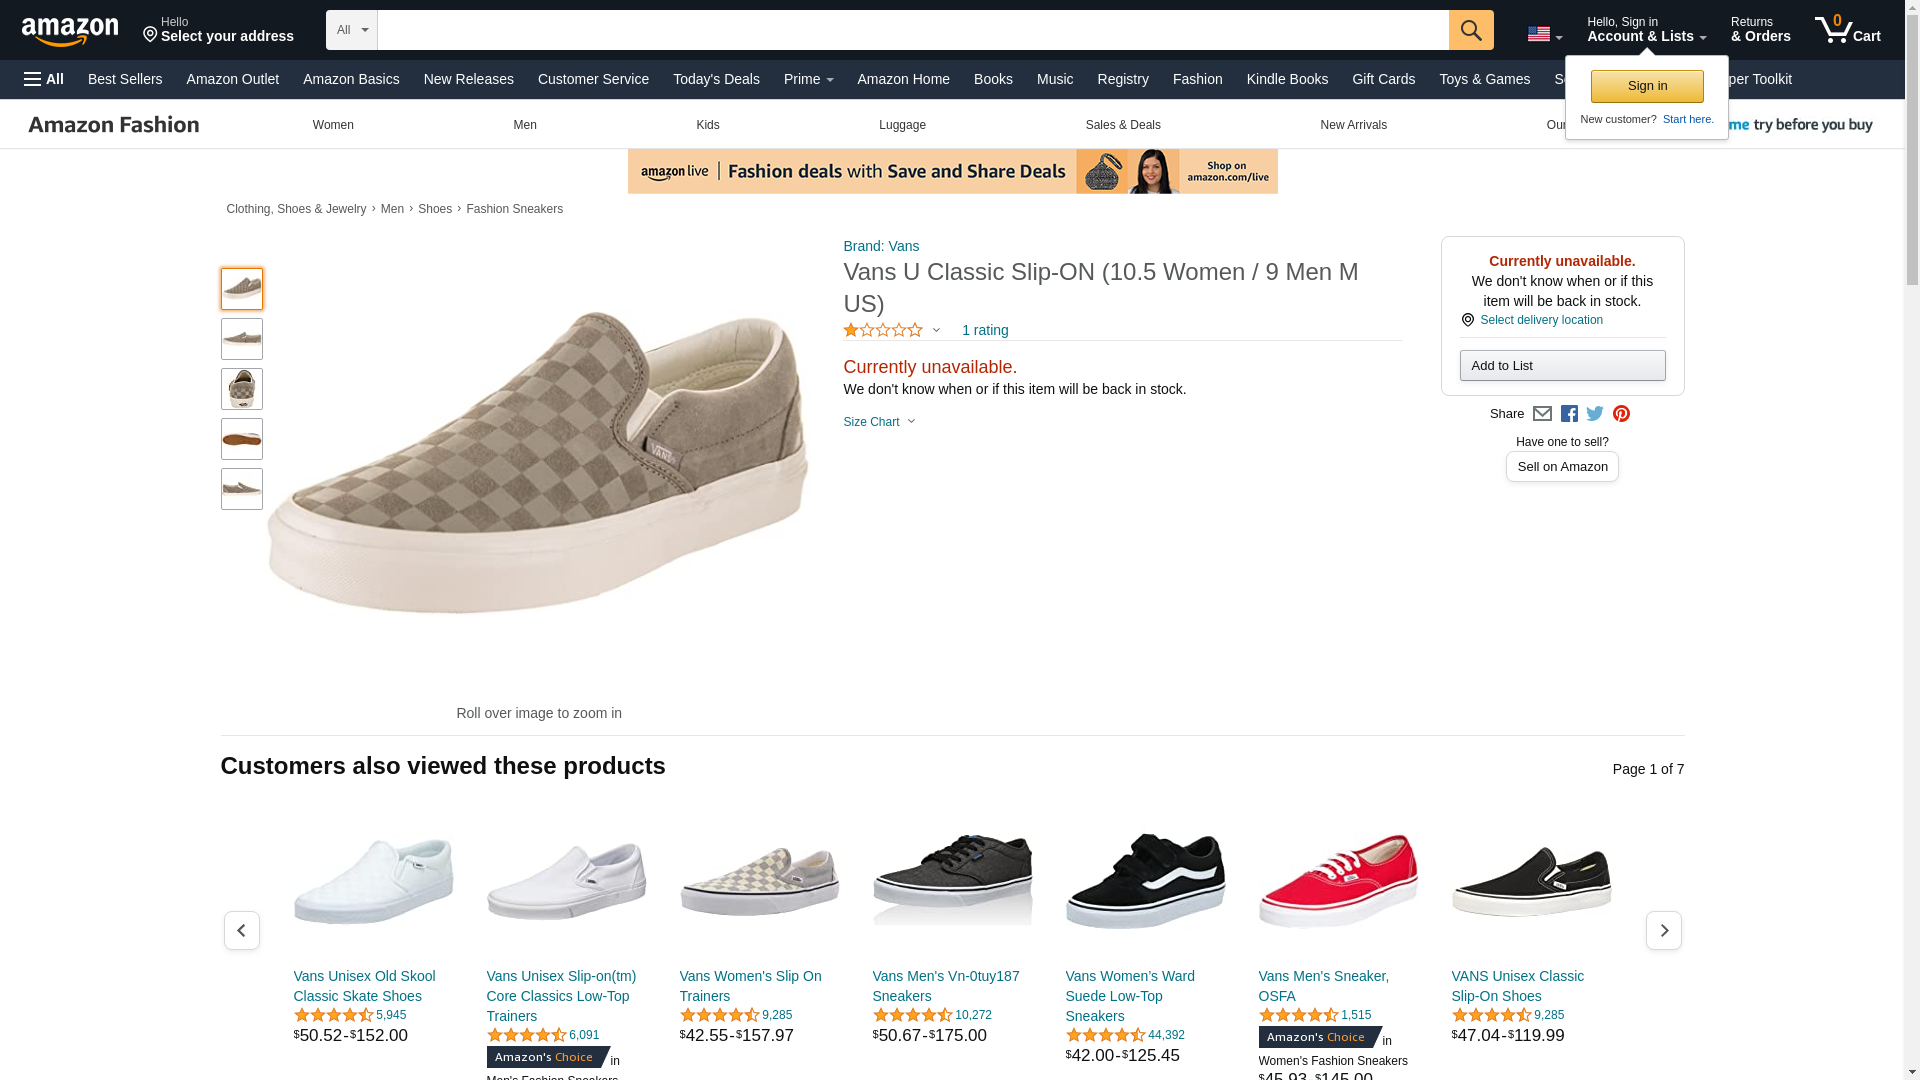Open the shopping cart icon
This screenshot has width=1920, height=1080.
pyautogui.click(x=1847, y=29)
